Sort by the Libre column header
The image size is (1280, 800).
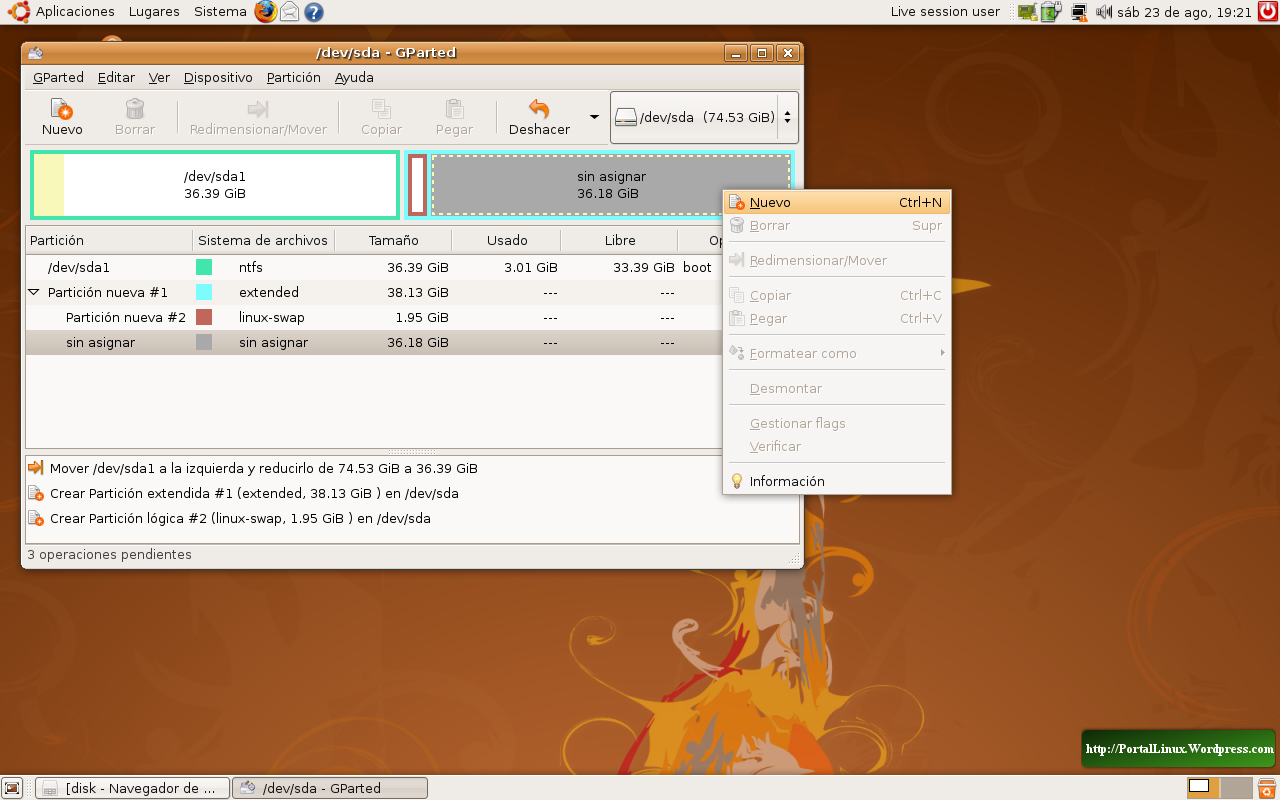(619, 241)
